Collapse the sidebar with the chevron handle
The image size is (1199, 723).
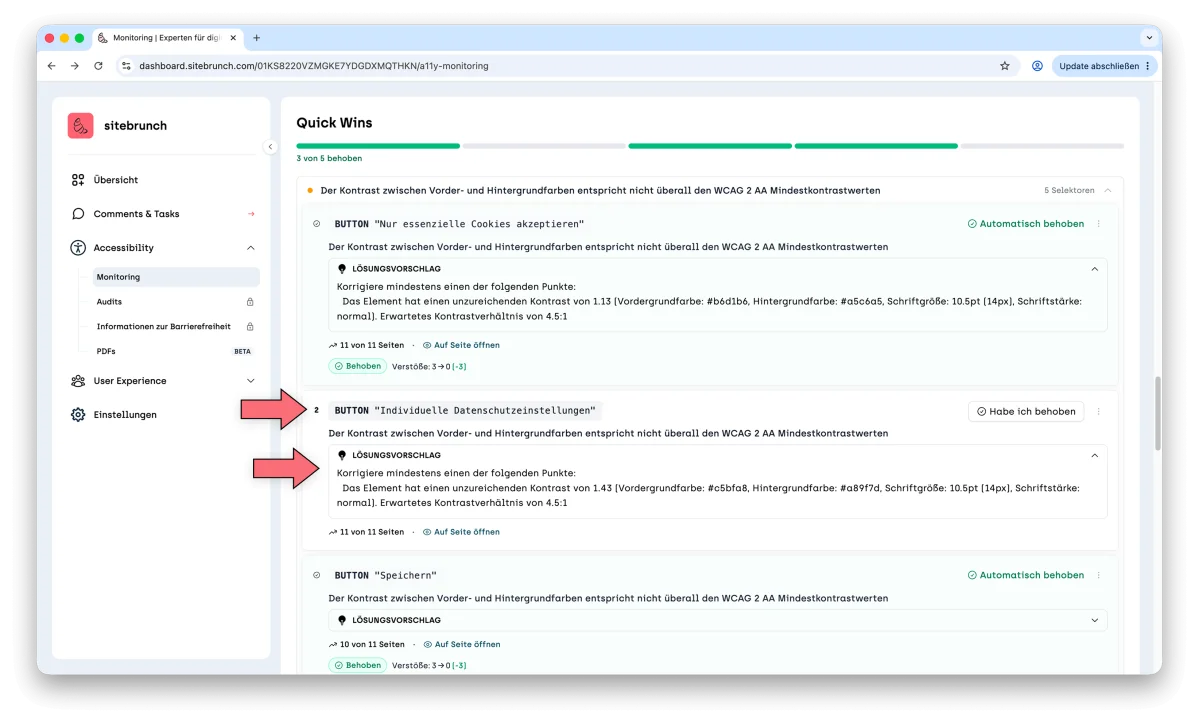[x=270, y=147]
